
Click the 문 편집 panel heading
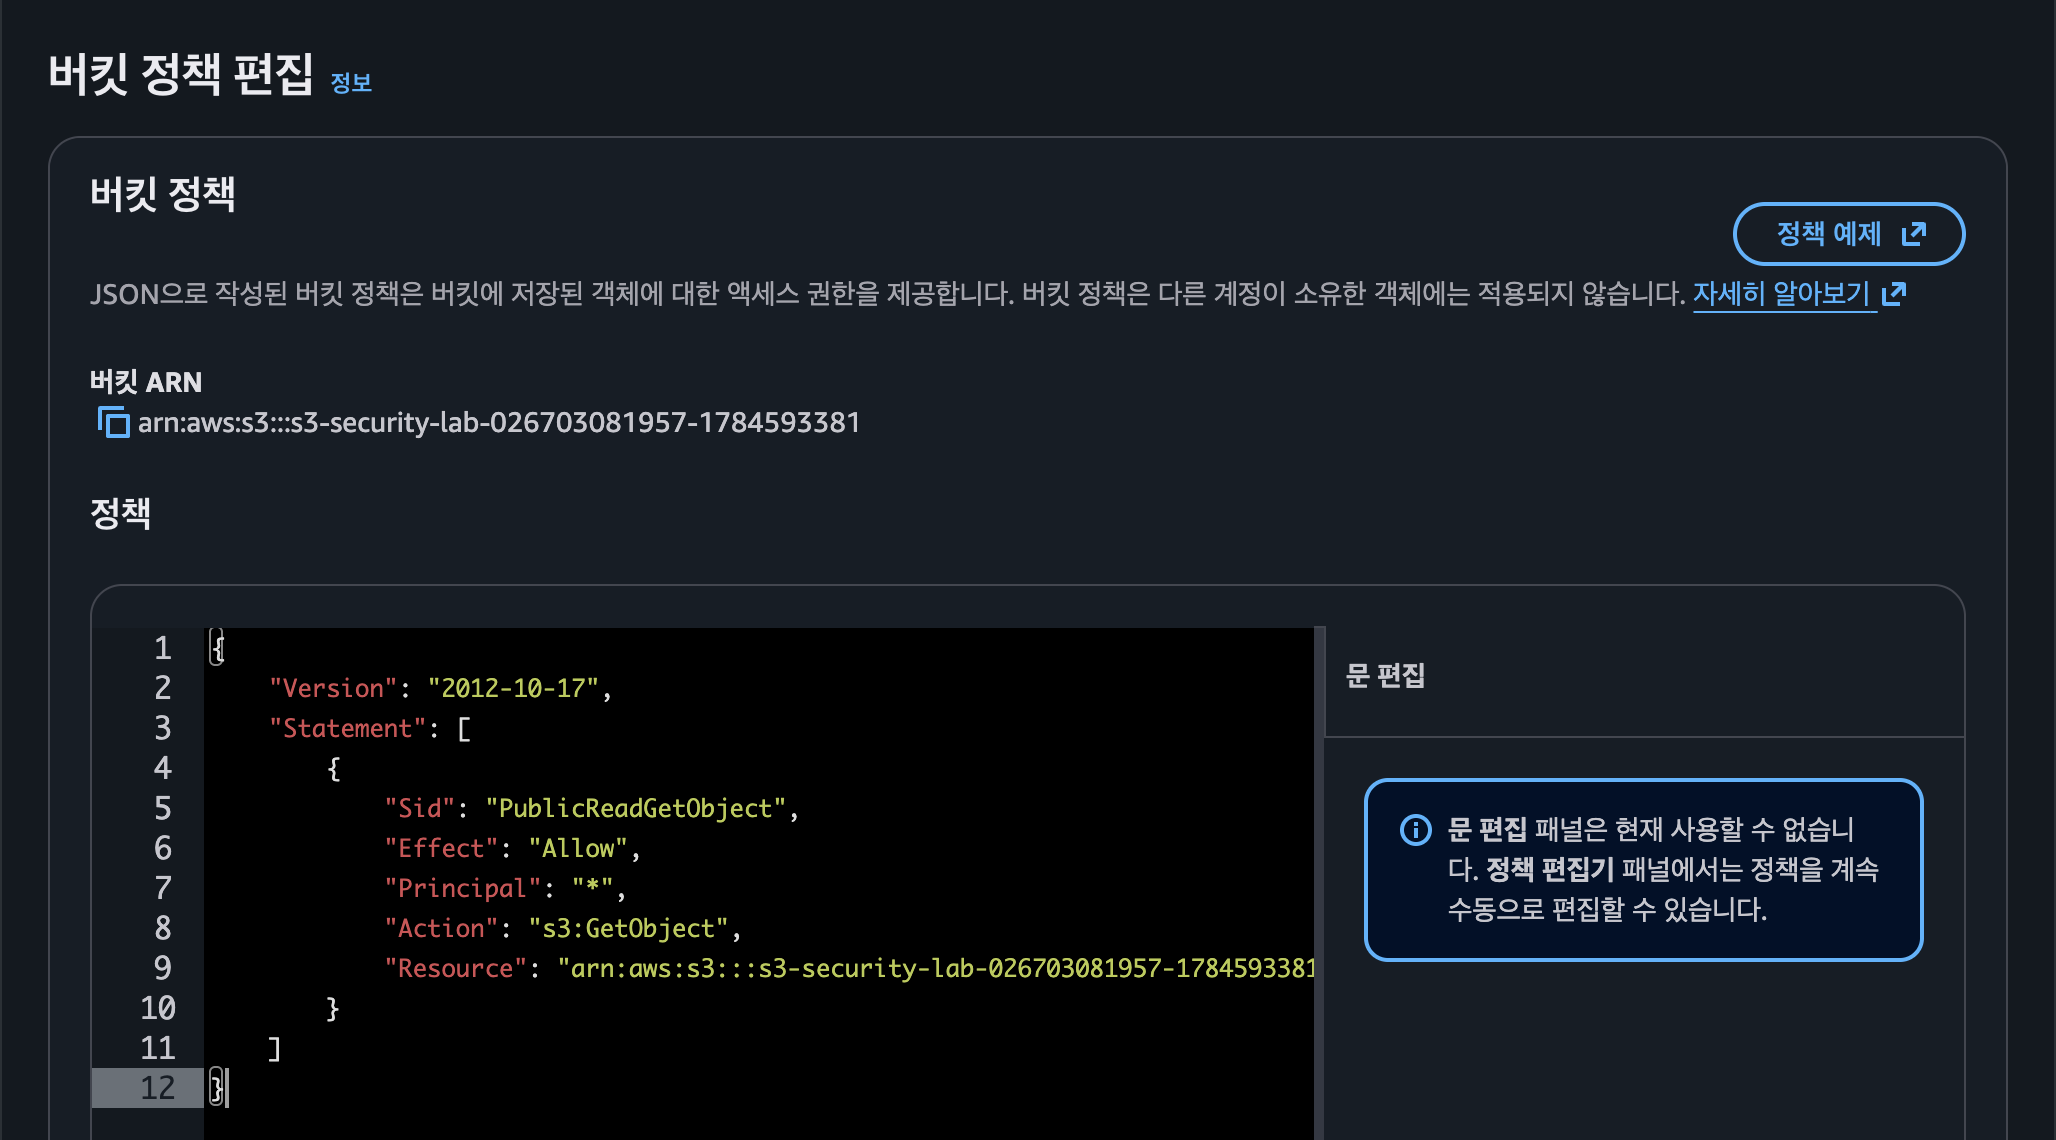(x=1385, y=676)
